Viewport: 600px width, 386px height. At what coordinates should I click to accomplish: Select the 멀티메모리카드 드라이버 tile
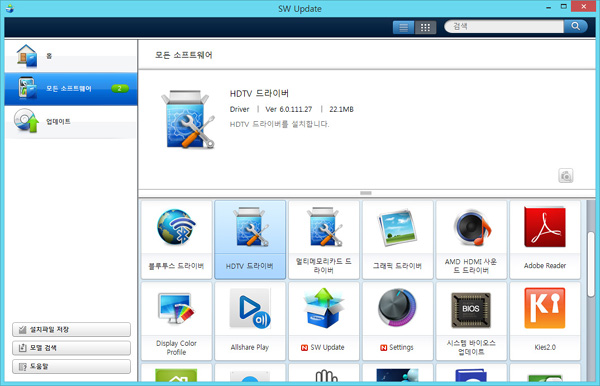point(324,239)
